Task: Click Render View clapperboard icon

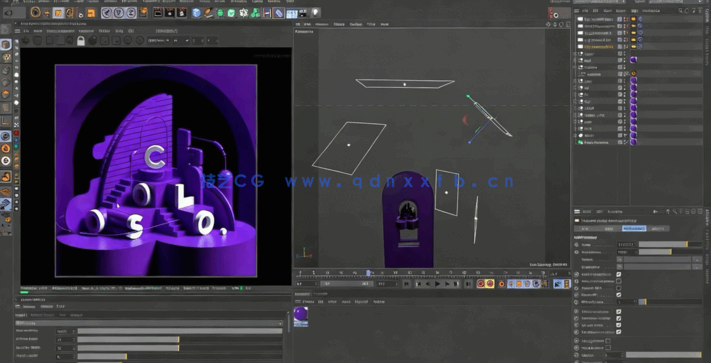Action: click(x=158, y=13)
